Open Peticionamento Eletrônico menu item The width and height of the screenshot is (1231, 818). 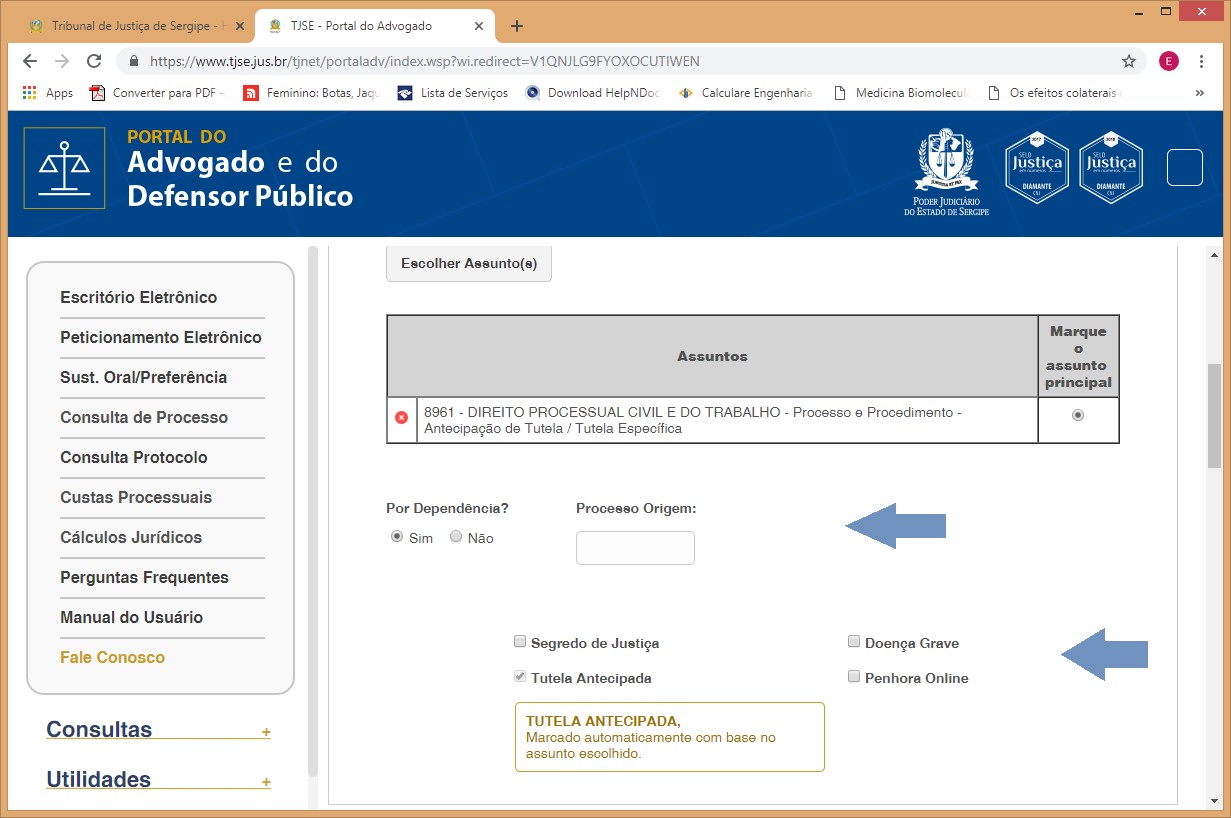coord(161,337)
